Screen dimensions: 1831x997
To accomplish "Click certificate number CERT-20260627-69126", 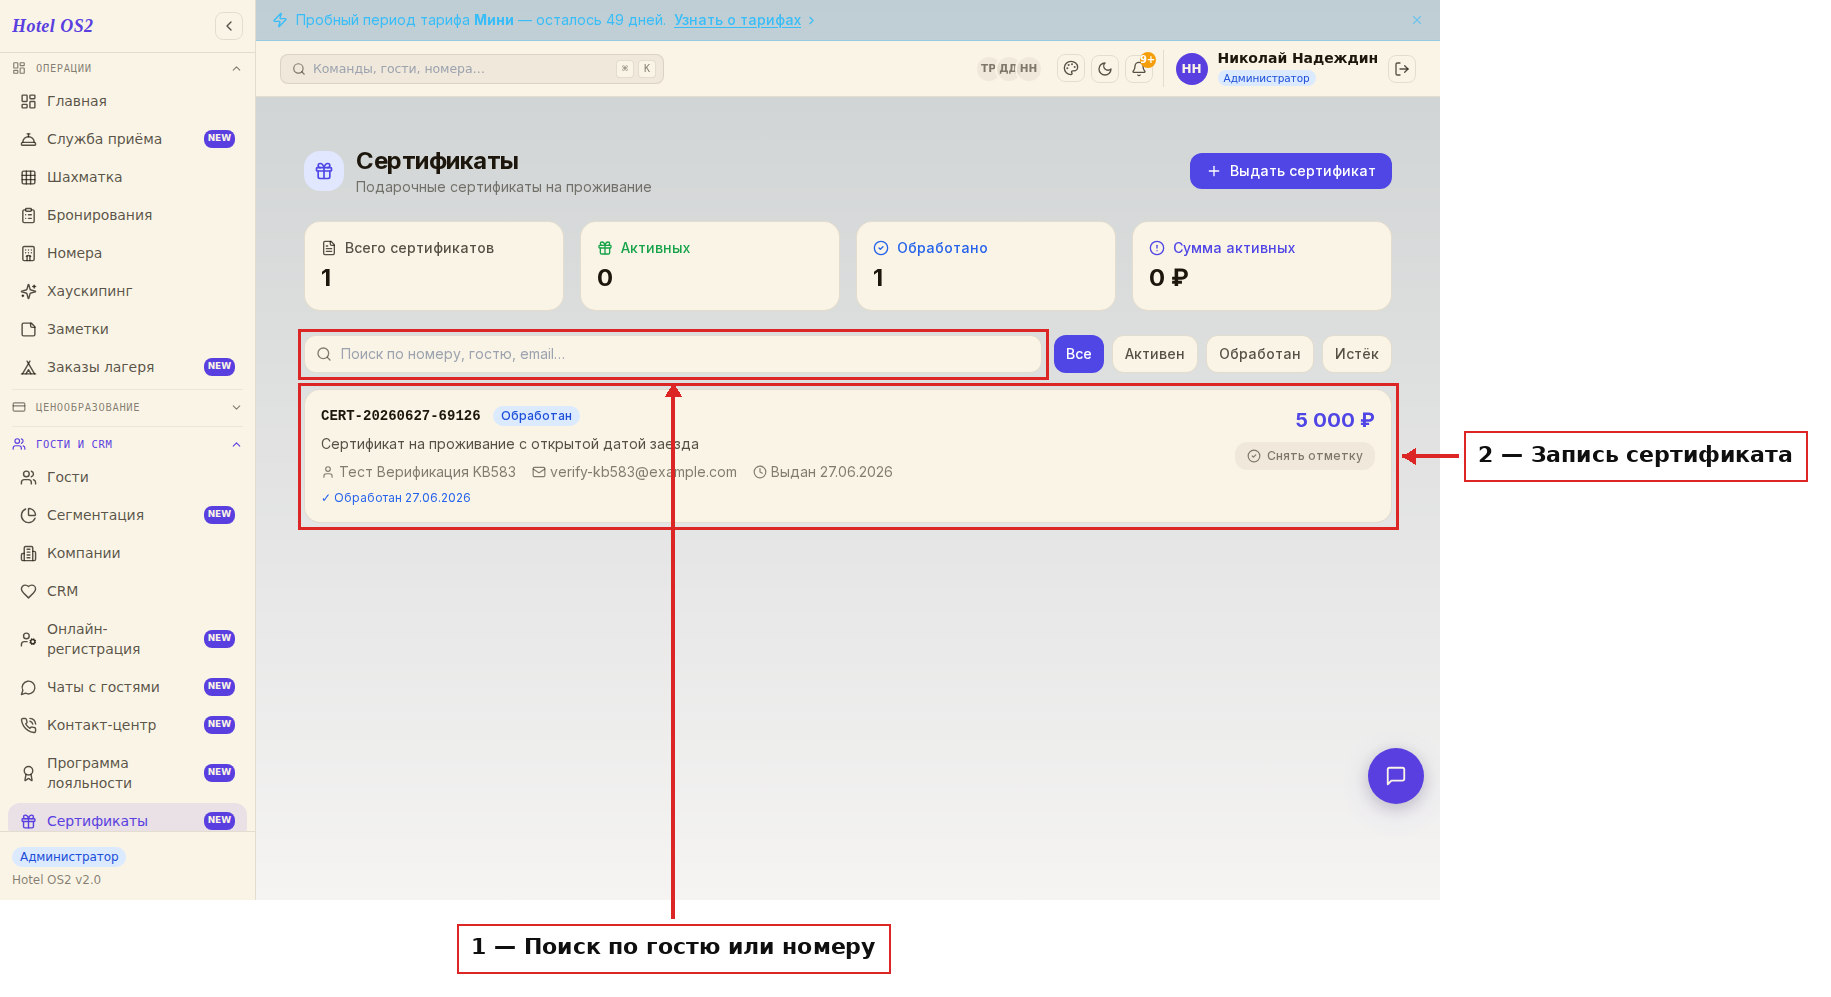I will [x=401, y=416].
